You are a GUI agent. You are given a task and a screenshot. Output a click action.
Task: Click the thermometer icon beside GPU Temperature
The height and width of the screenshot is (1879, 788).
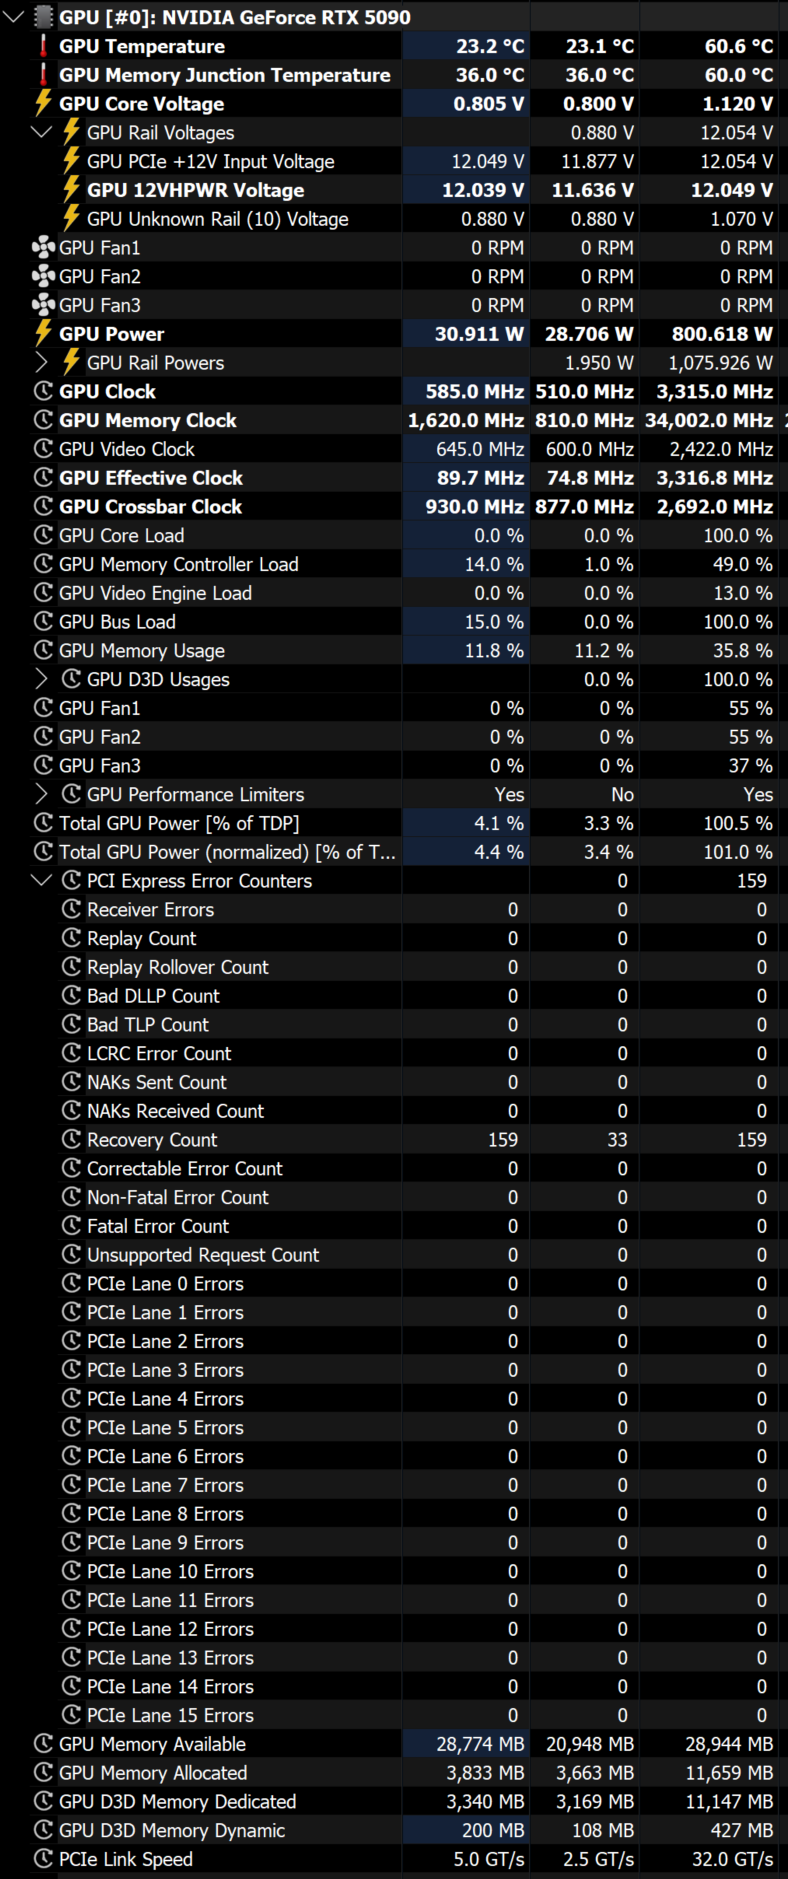pos(43,46)
